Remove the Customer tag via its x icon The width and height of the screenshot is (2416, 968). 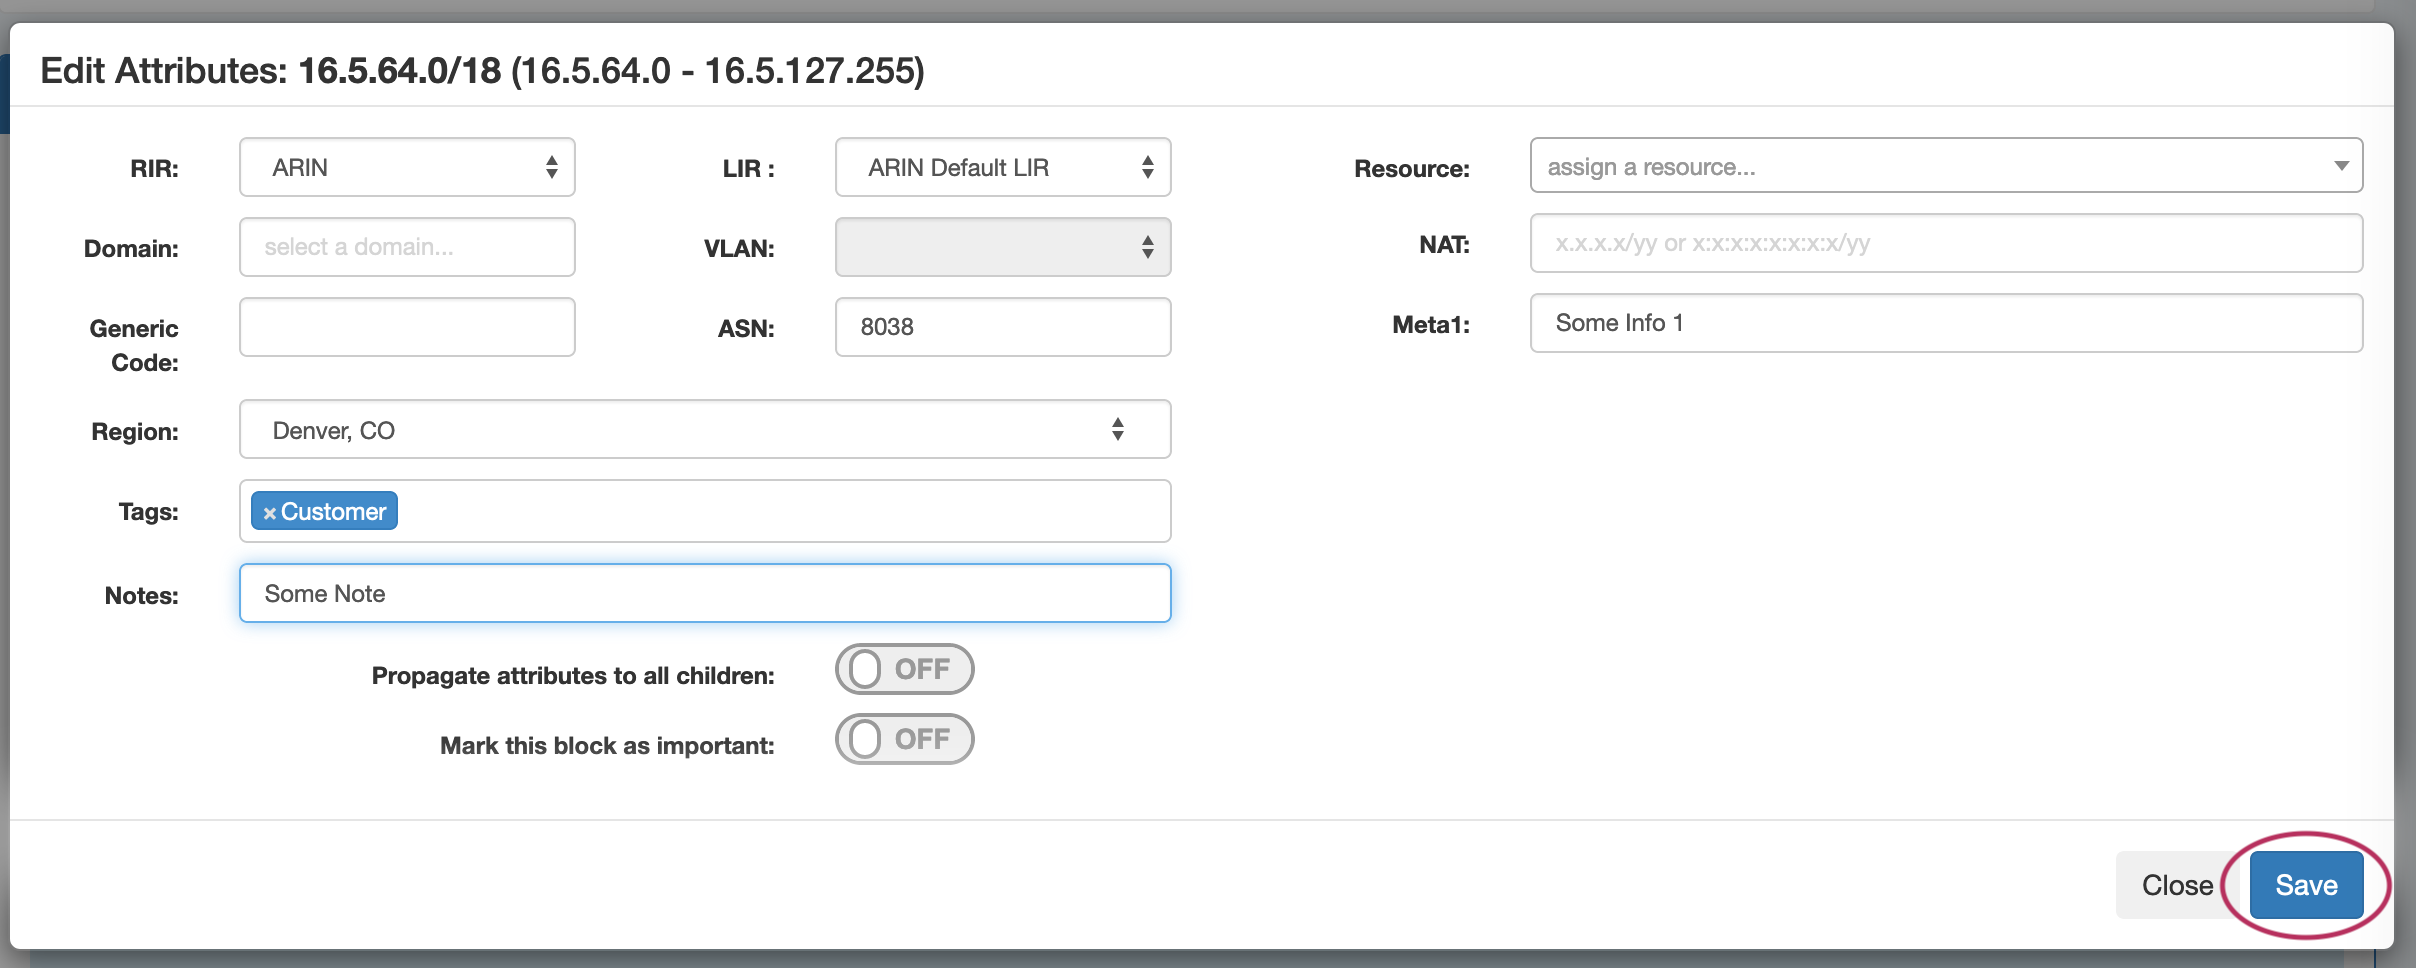click(269, 513)
